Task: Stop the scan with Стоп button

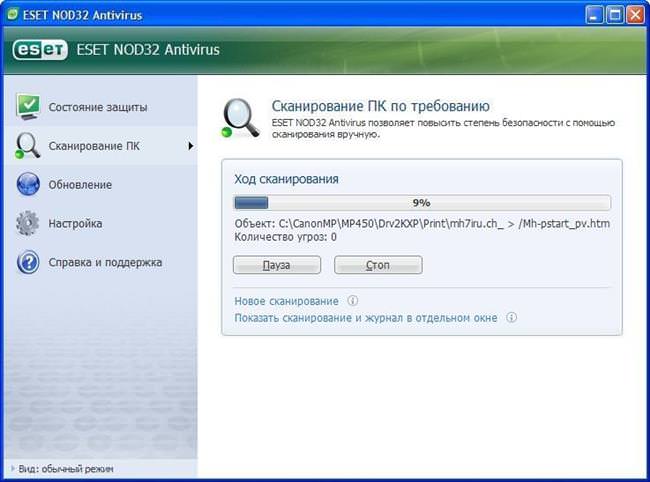Action: coord(378,265)
